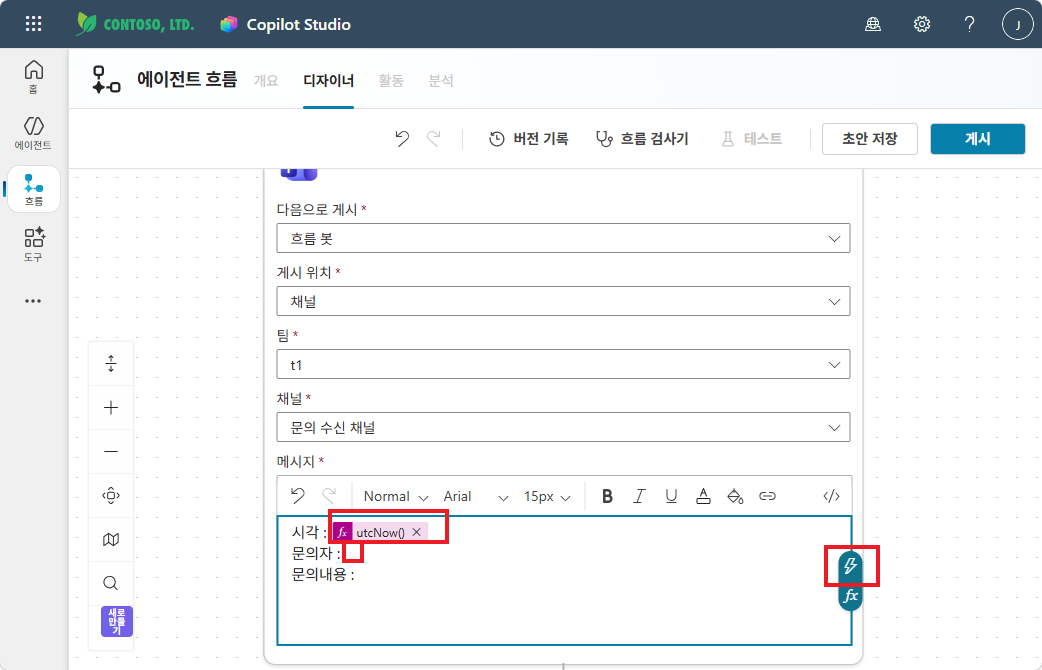Image resolution: width=1042 pixels, height=670 pixels.
Task: Toggle the code view button
Action: coord(831,496)
